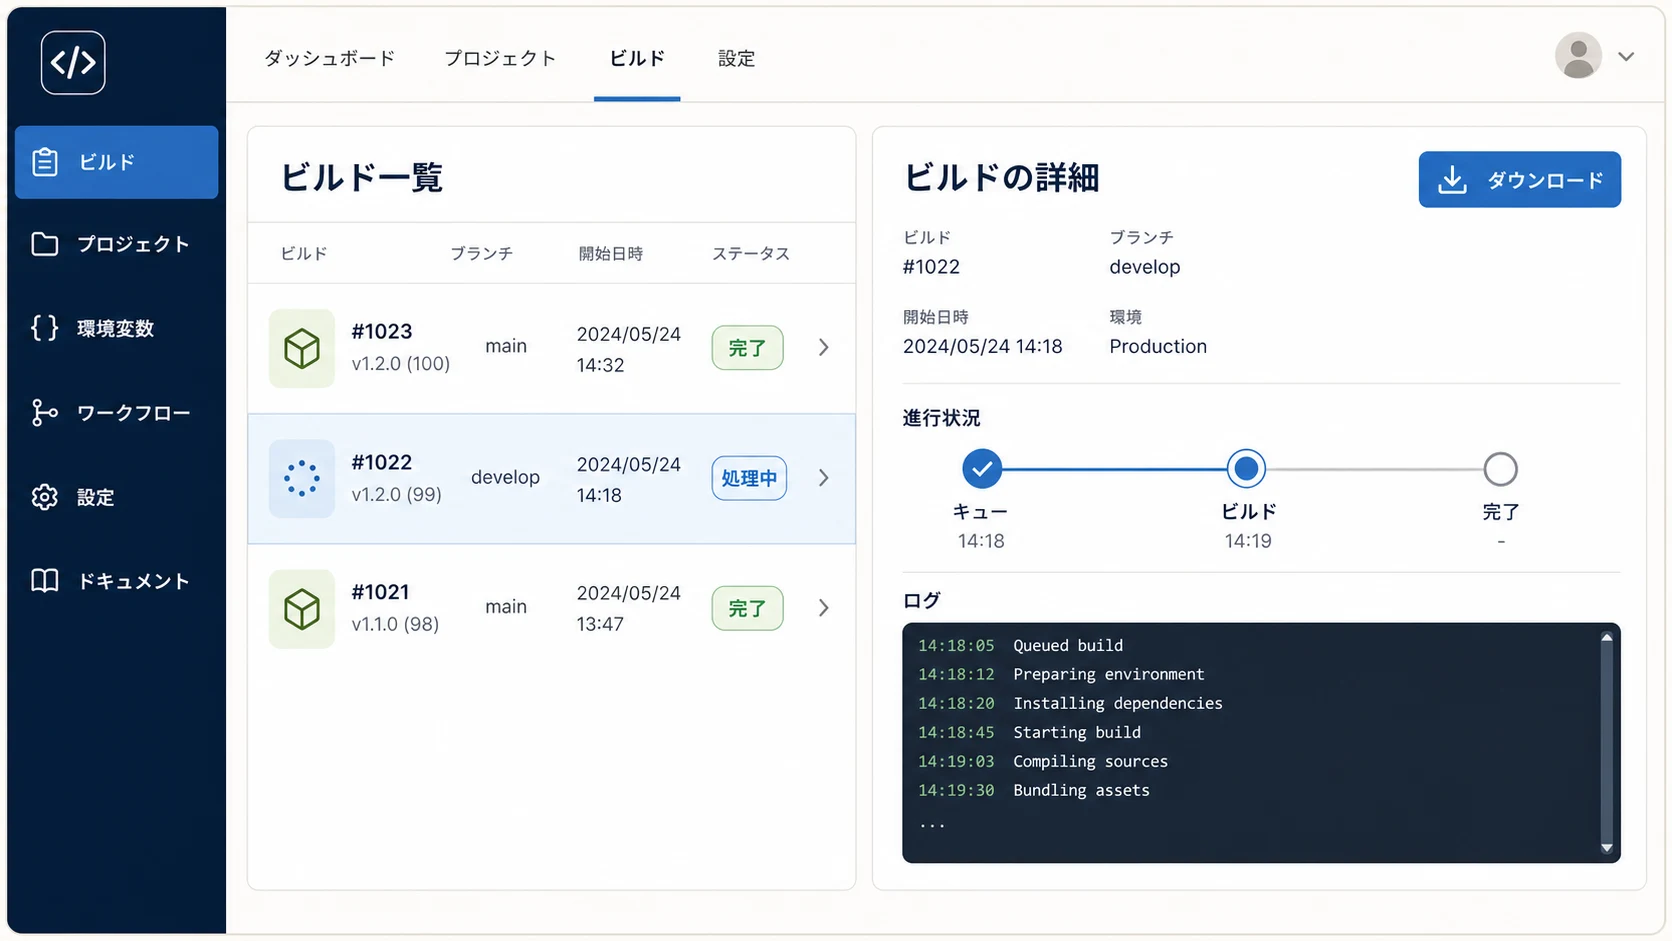This screenshot has width=1672, height=941.
Task: Open the account menu chevron beside avatar
Action: (x=1626, y=57)
